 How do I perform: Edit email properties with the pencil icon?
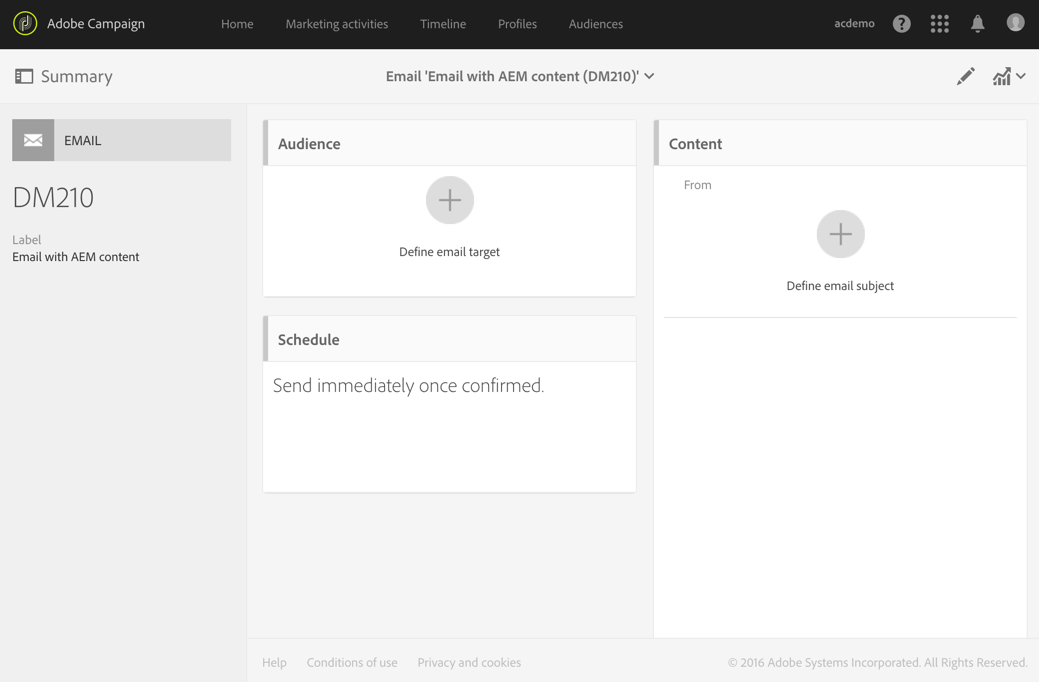pyautogui.click(x=965, y=75)
